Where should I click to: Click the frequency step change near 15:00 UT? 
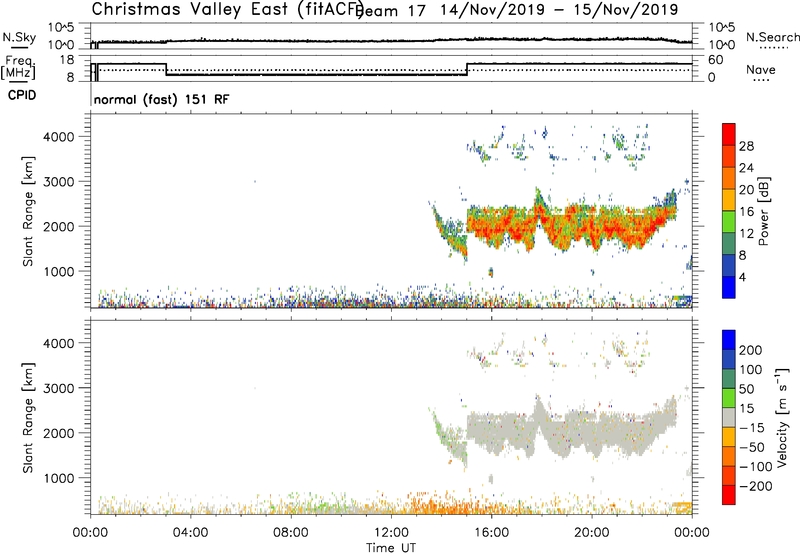pyautogui.click(x=467, y=69)
